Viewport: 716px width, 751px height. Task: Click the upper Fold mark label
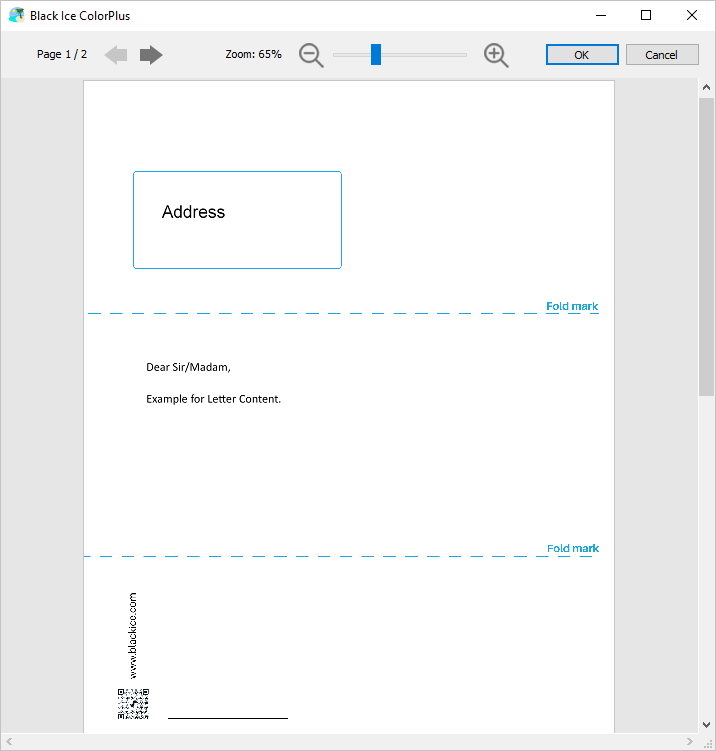pos(572,306)
